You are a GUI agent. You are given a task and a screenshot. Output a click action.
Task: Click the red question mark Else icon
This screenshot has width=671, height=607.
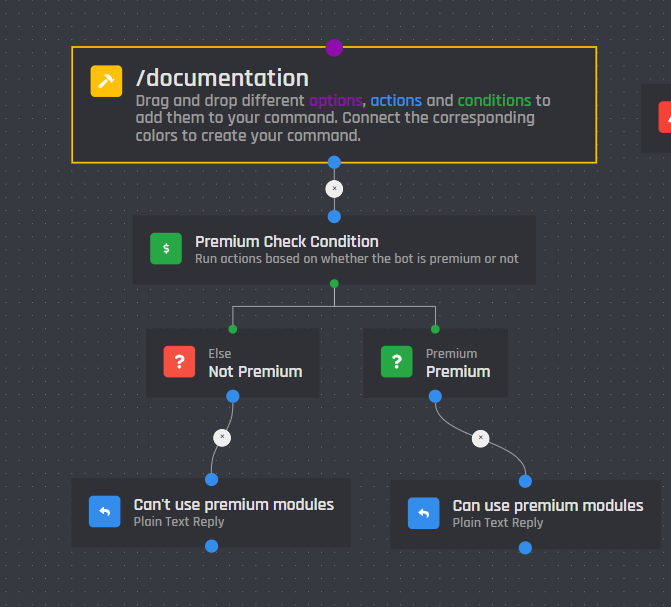[179, 362]
